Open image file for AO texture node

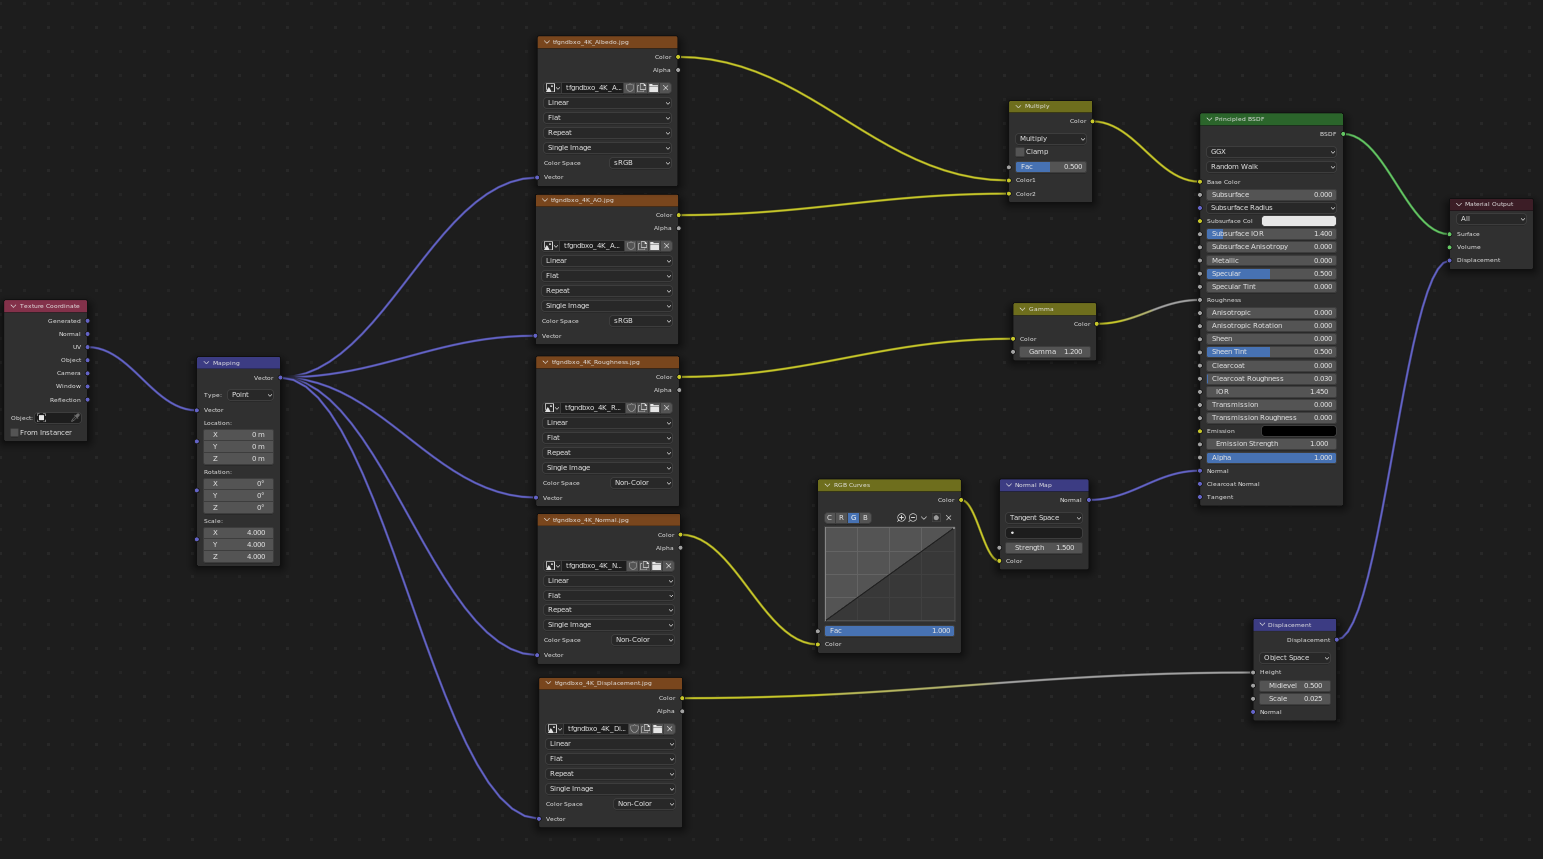(x=655, y=246)
